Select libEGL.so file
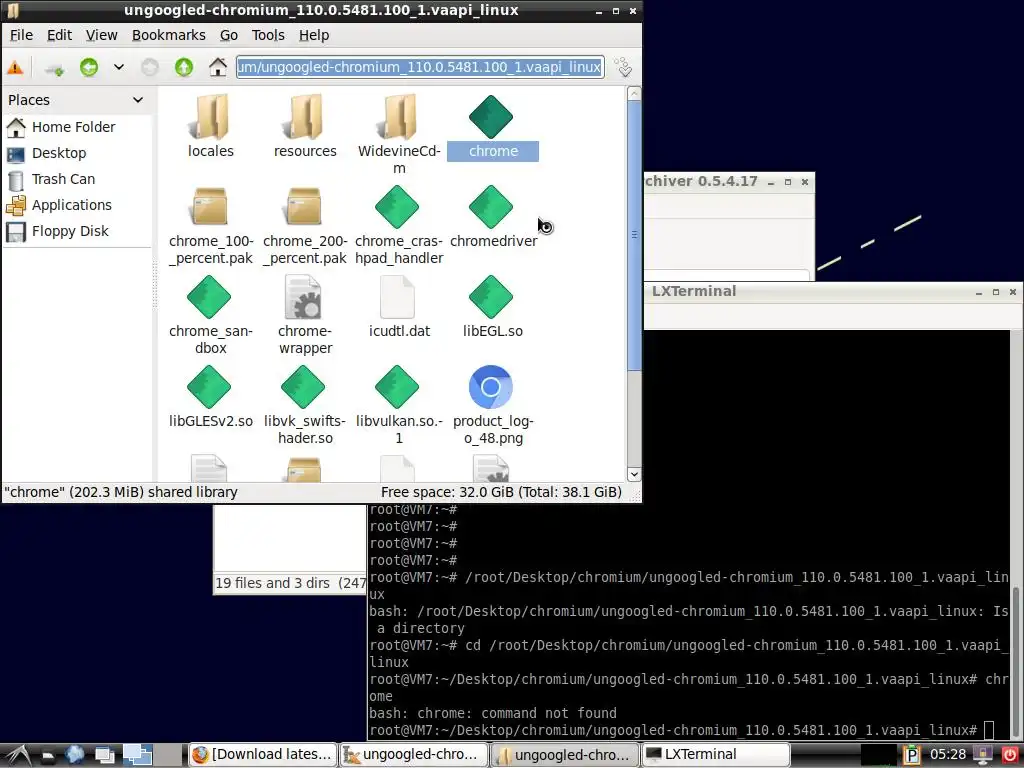Image resolution: width=1024 pixels, height=768 pixels. point(493,307)
